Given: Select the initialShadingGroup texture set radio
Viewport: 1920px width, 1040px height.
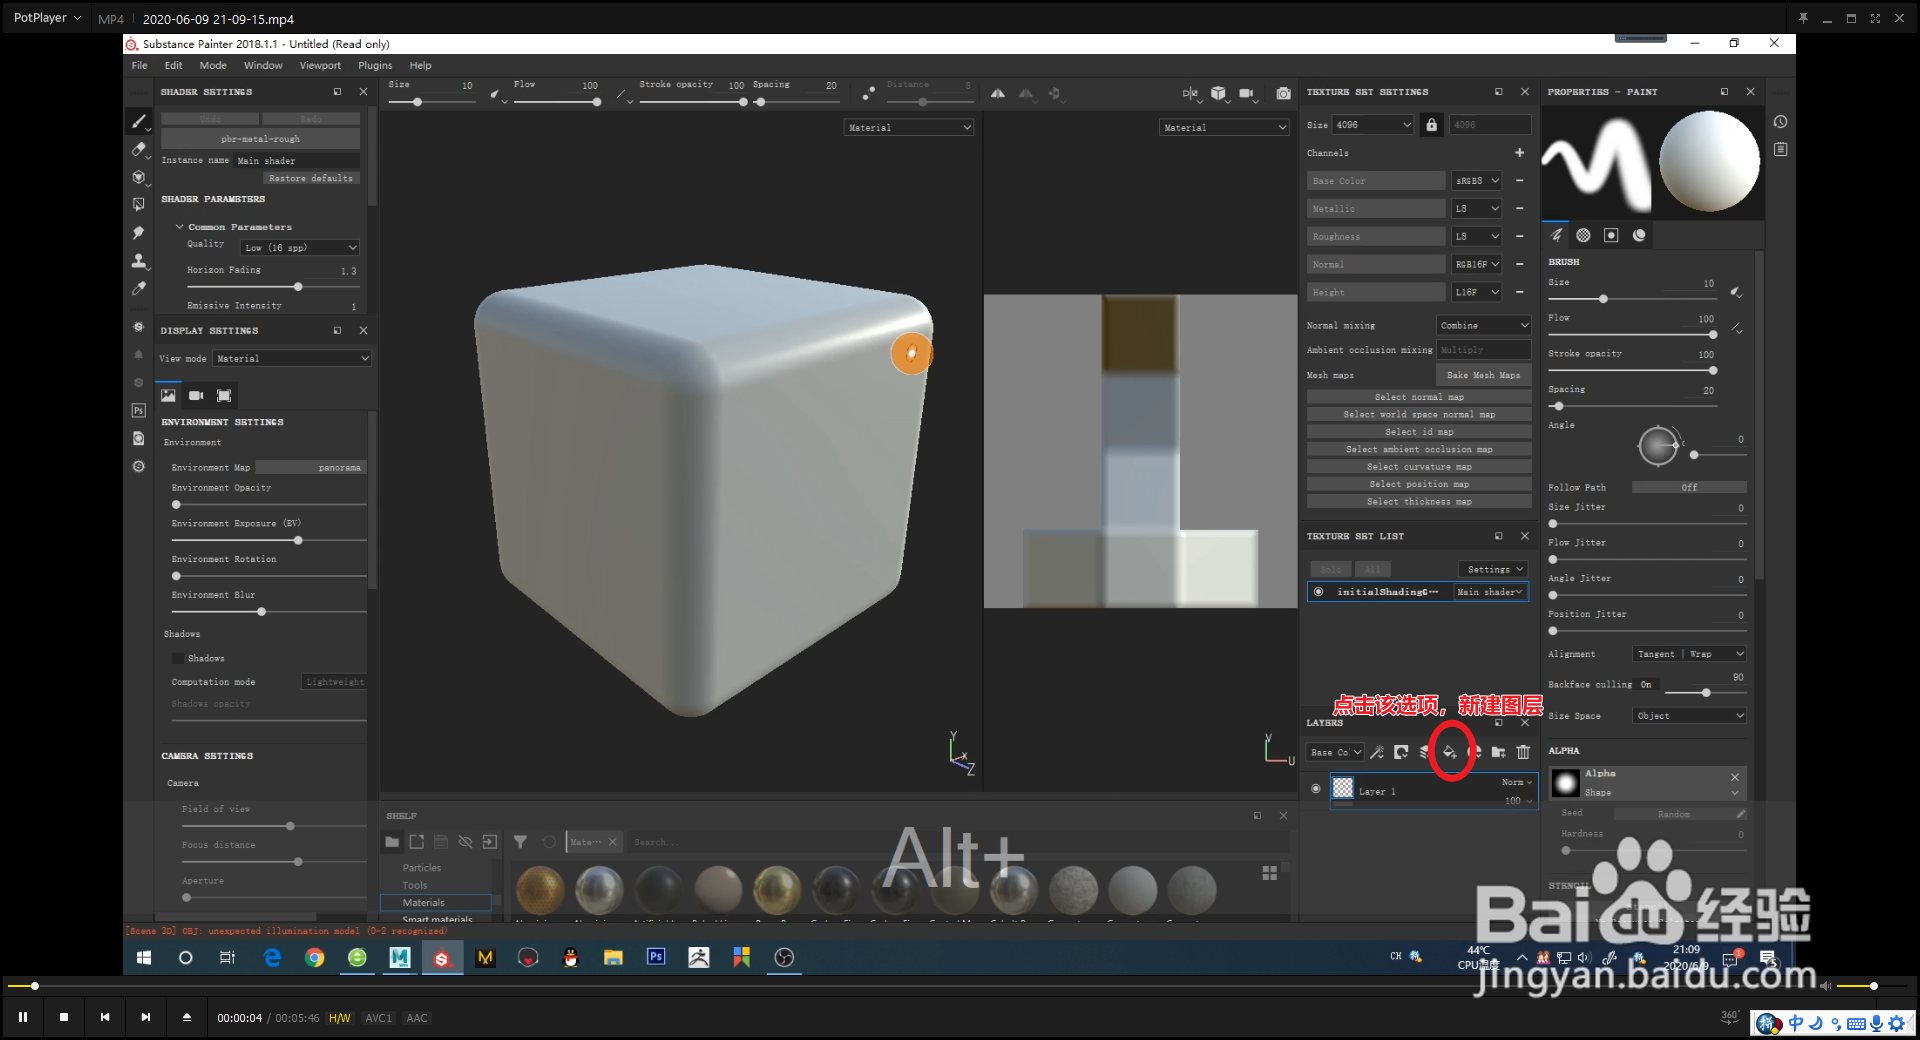Looking at the screenshot, I should [x=1318, y=592].
